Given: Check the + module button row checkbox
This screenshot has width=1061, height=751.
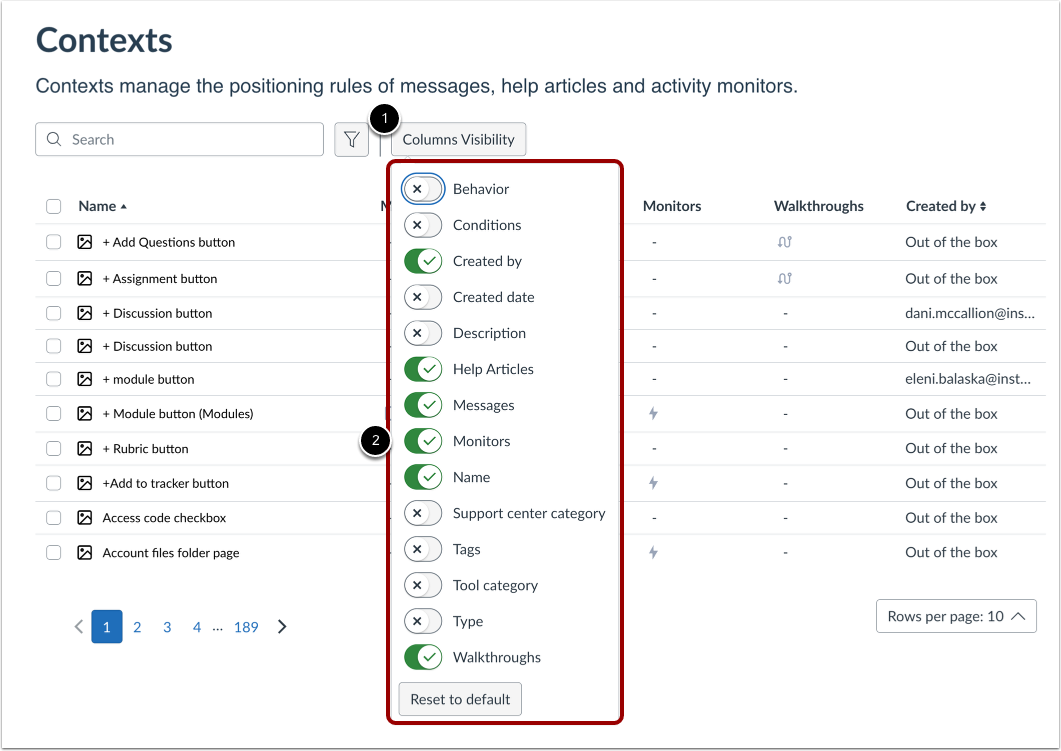Looking at the screenshot, I should (53, 380).
